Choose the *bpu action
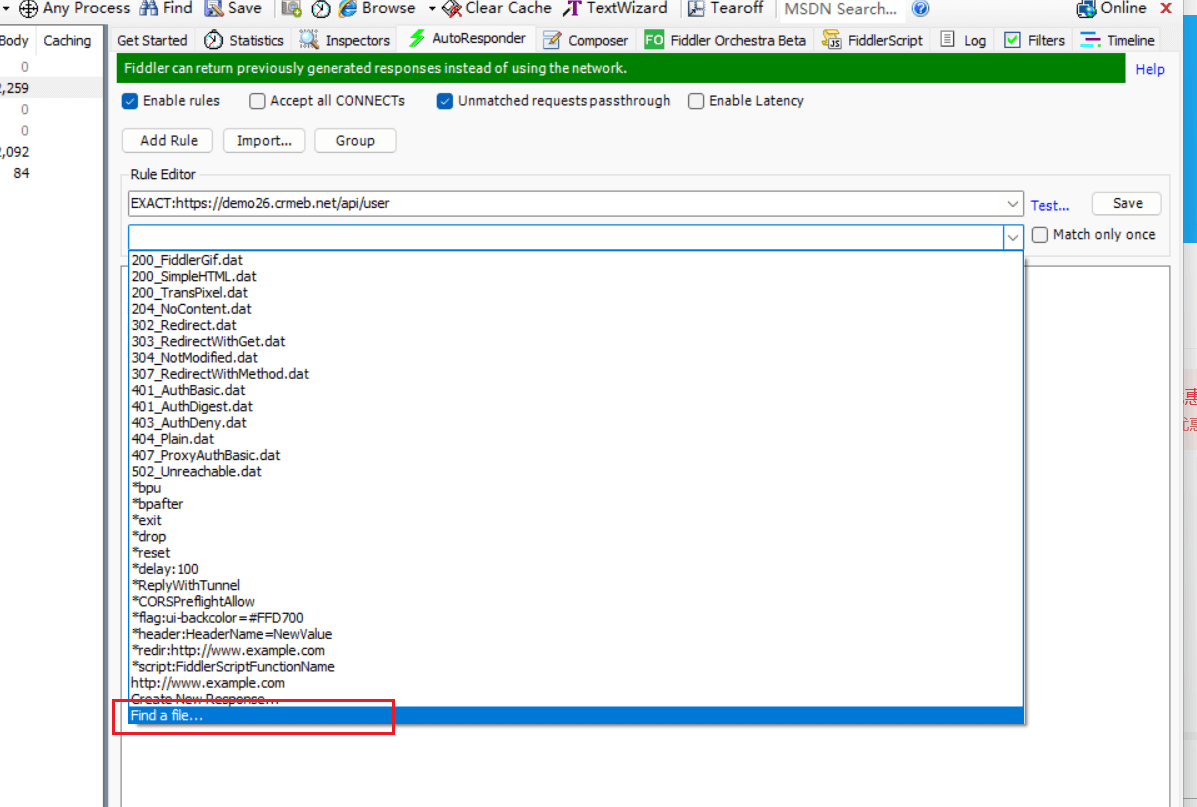The width and height of the screenshot is (1197, 807). 576,488
